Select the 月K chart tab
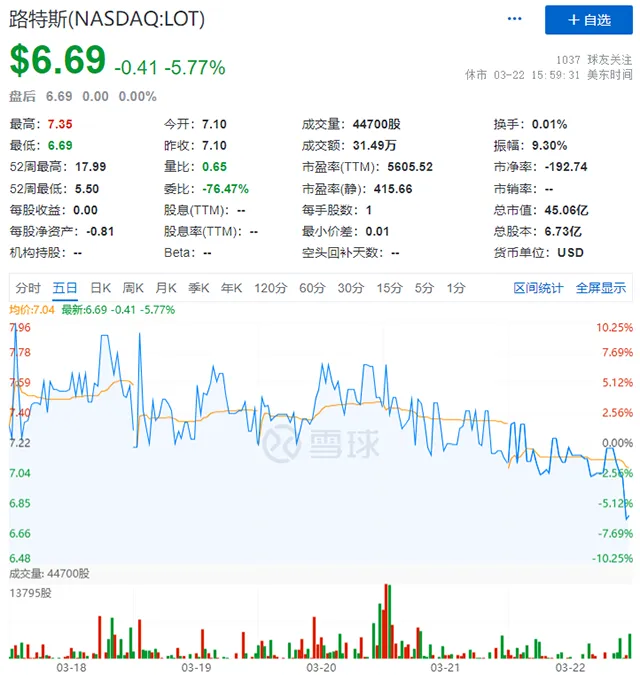Viewport: 640px width, 675px height. [x=166, y=288]
